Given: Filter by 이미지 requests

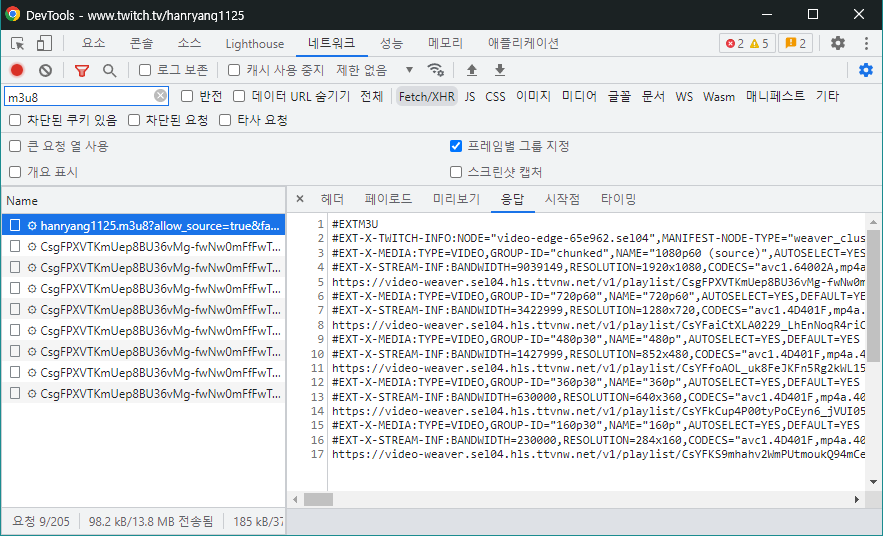Looking at the screenshot, I should (x=533, y=96).
